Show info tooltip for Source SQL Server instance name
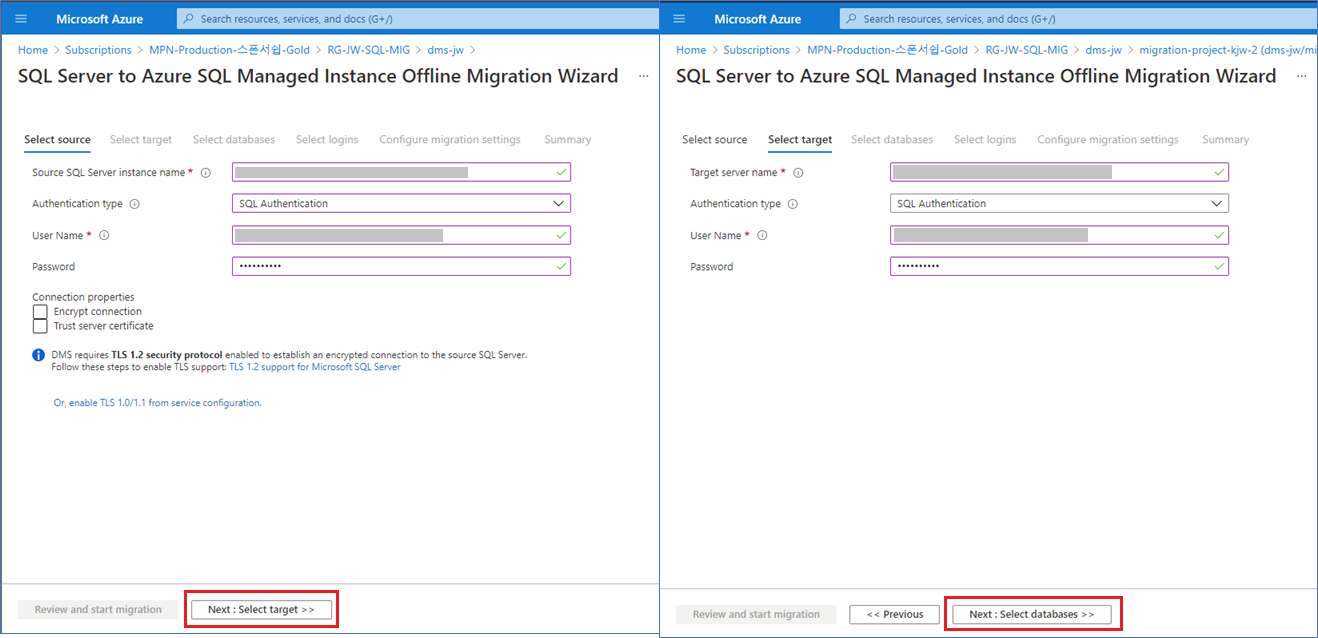The image size is (1318, 638). [206, 173]
